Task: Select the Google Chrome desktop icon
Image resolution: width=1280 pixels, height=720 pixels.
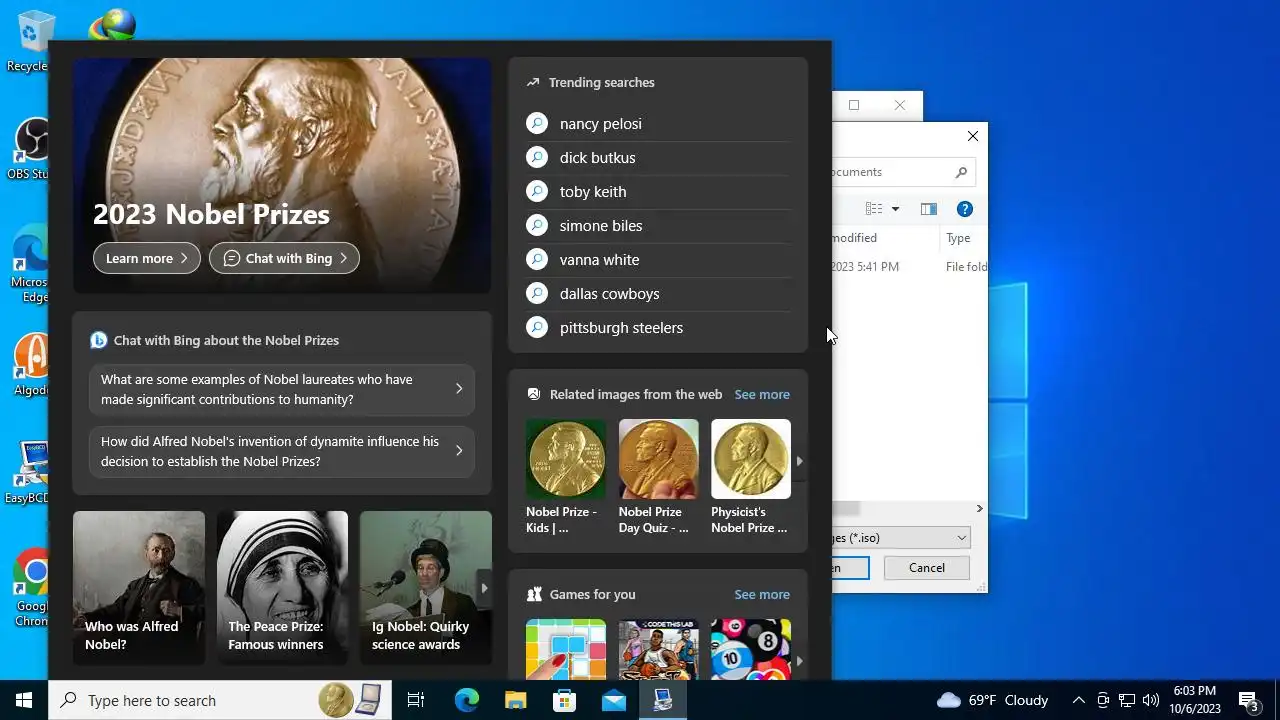Action: point(30,588)
